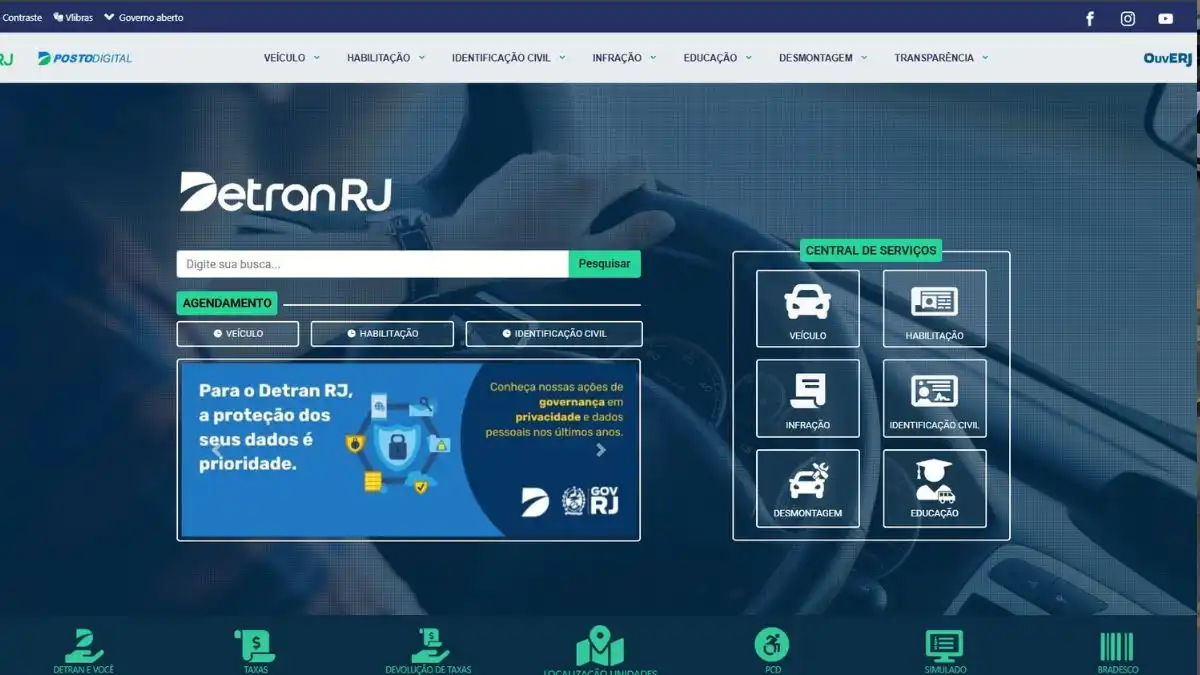
Task: Open the INFRAÇÃO navigation menu item
Action: tap(617, 58)
